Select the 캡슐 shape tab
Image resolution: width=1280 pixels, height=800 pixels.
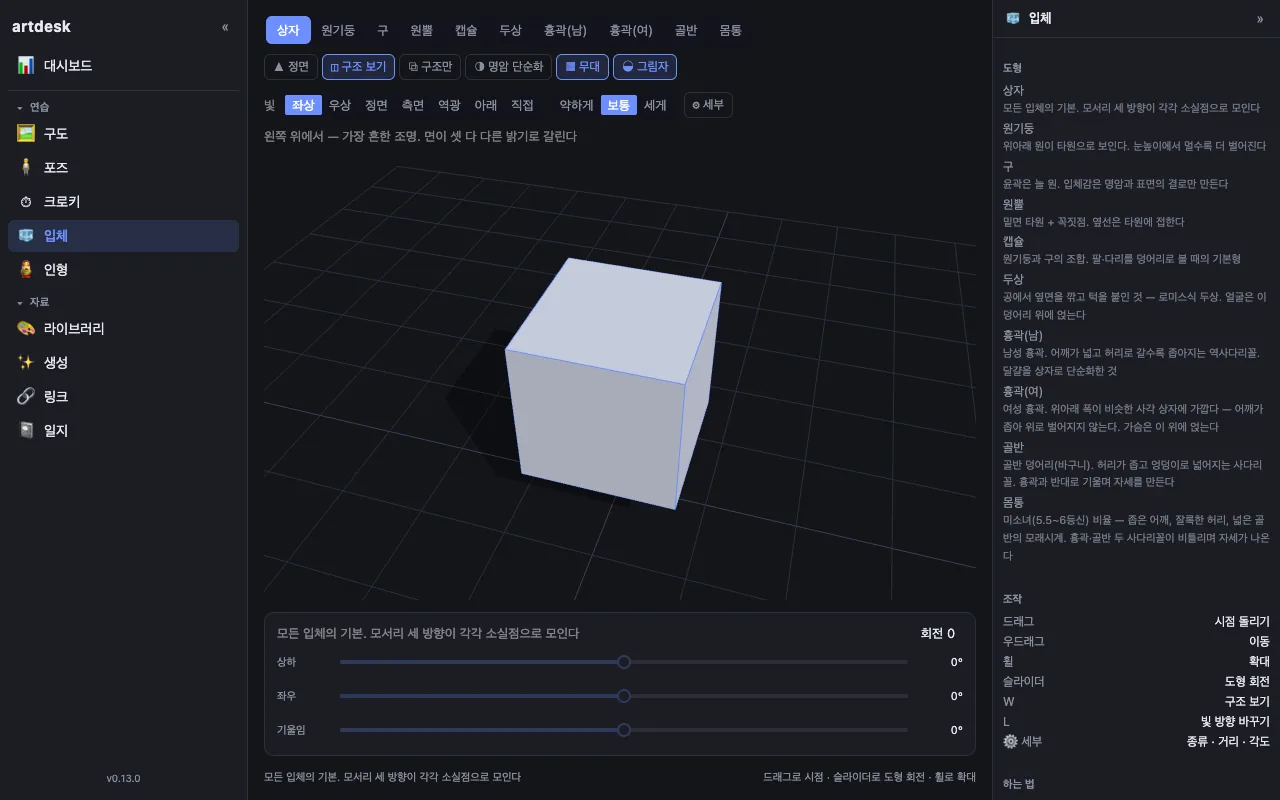pos(466,31)
